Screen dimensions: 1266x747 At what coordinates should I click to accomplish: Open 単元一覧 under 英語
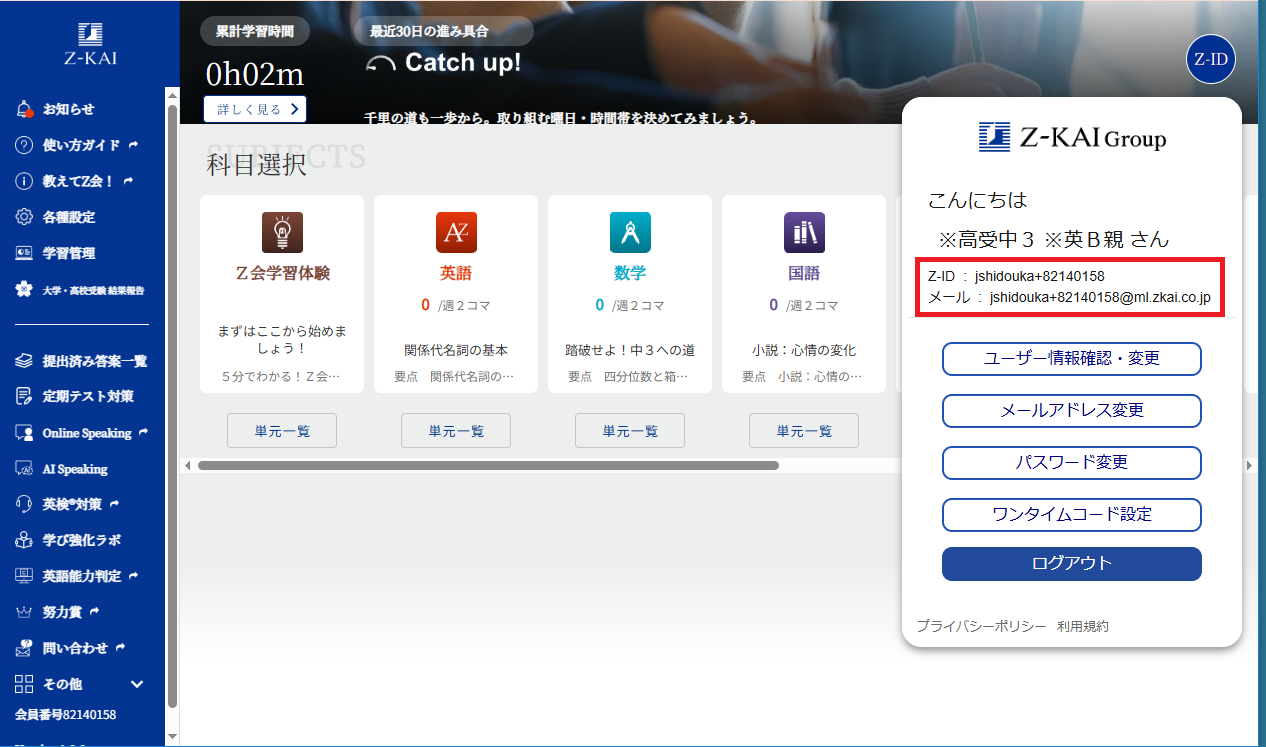[456, 430]
